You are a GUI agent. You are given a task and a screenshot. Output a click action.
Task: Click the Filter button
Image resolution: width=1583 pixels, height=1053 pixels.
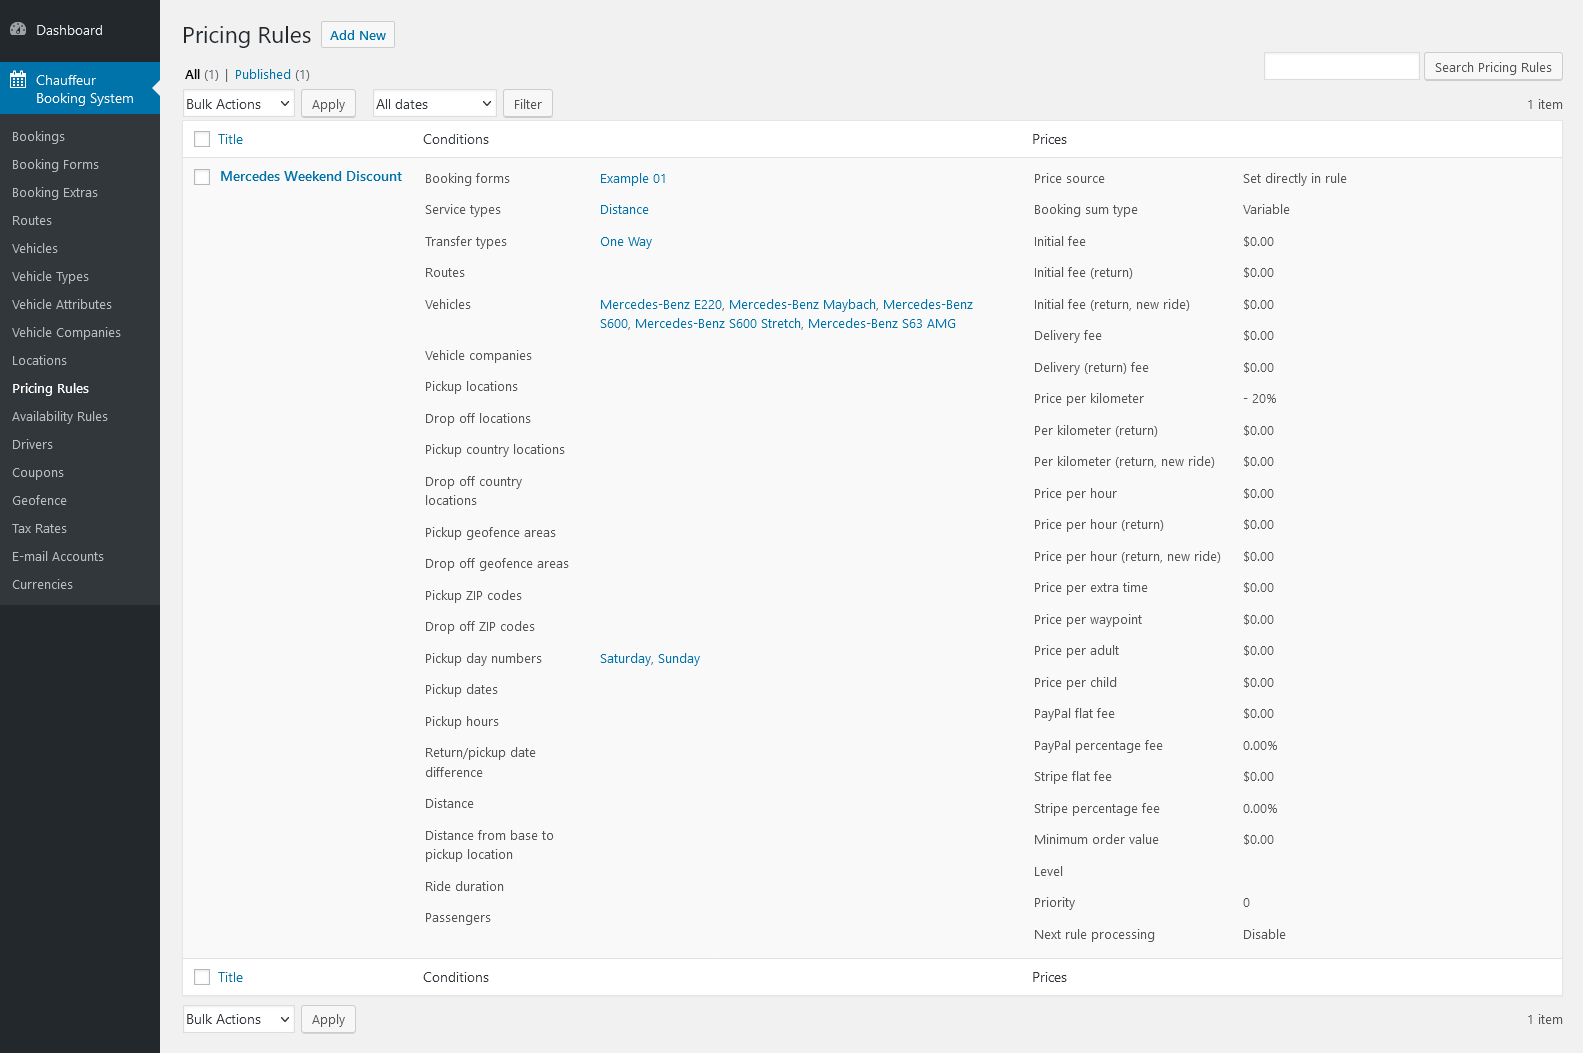527,104
